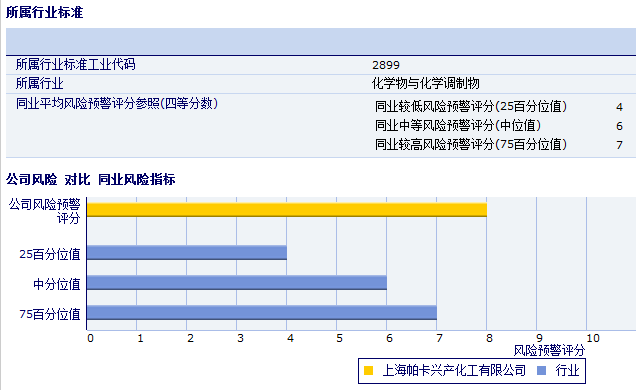The width and height of the screenshot is (643, 390).
Task: Click the 公司风险 对比 同业风险指标 heading
Action: pyautogui.click(x=91, y=179)
